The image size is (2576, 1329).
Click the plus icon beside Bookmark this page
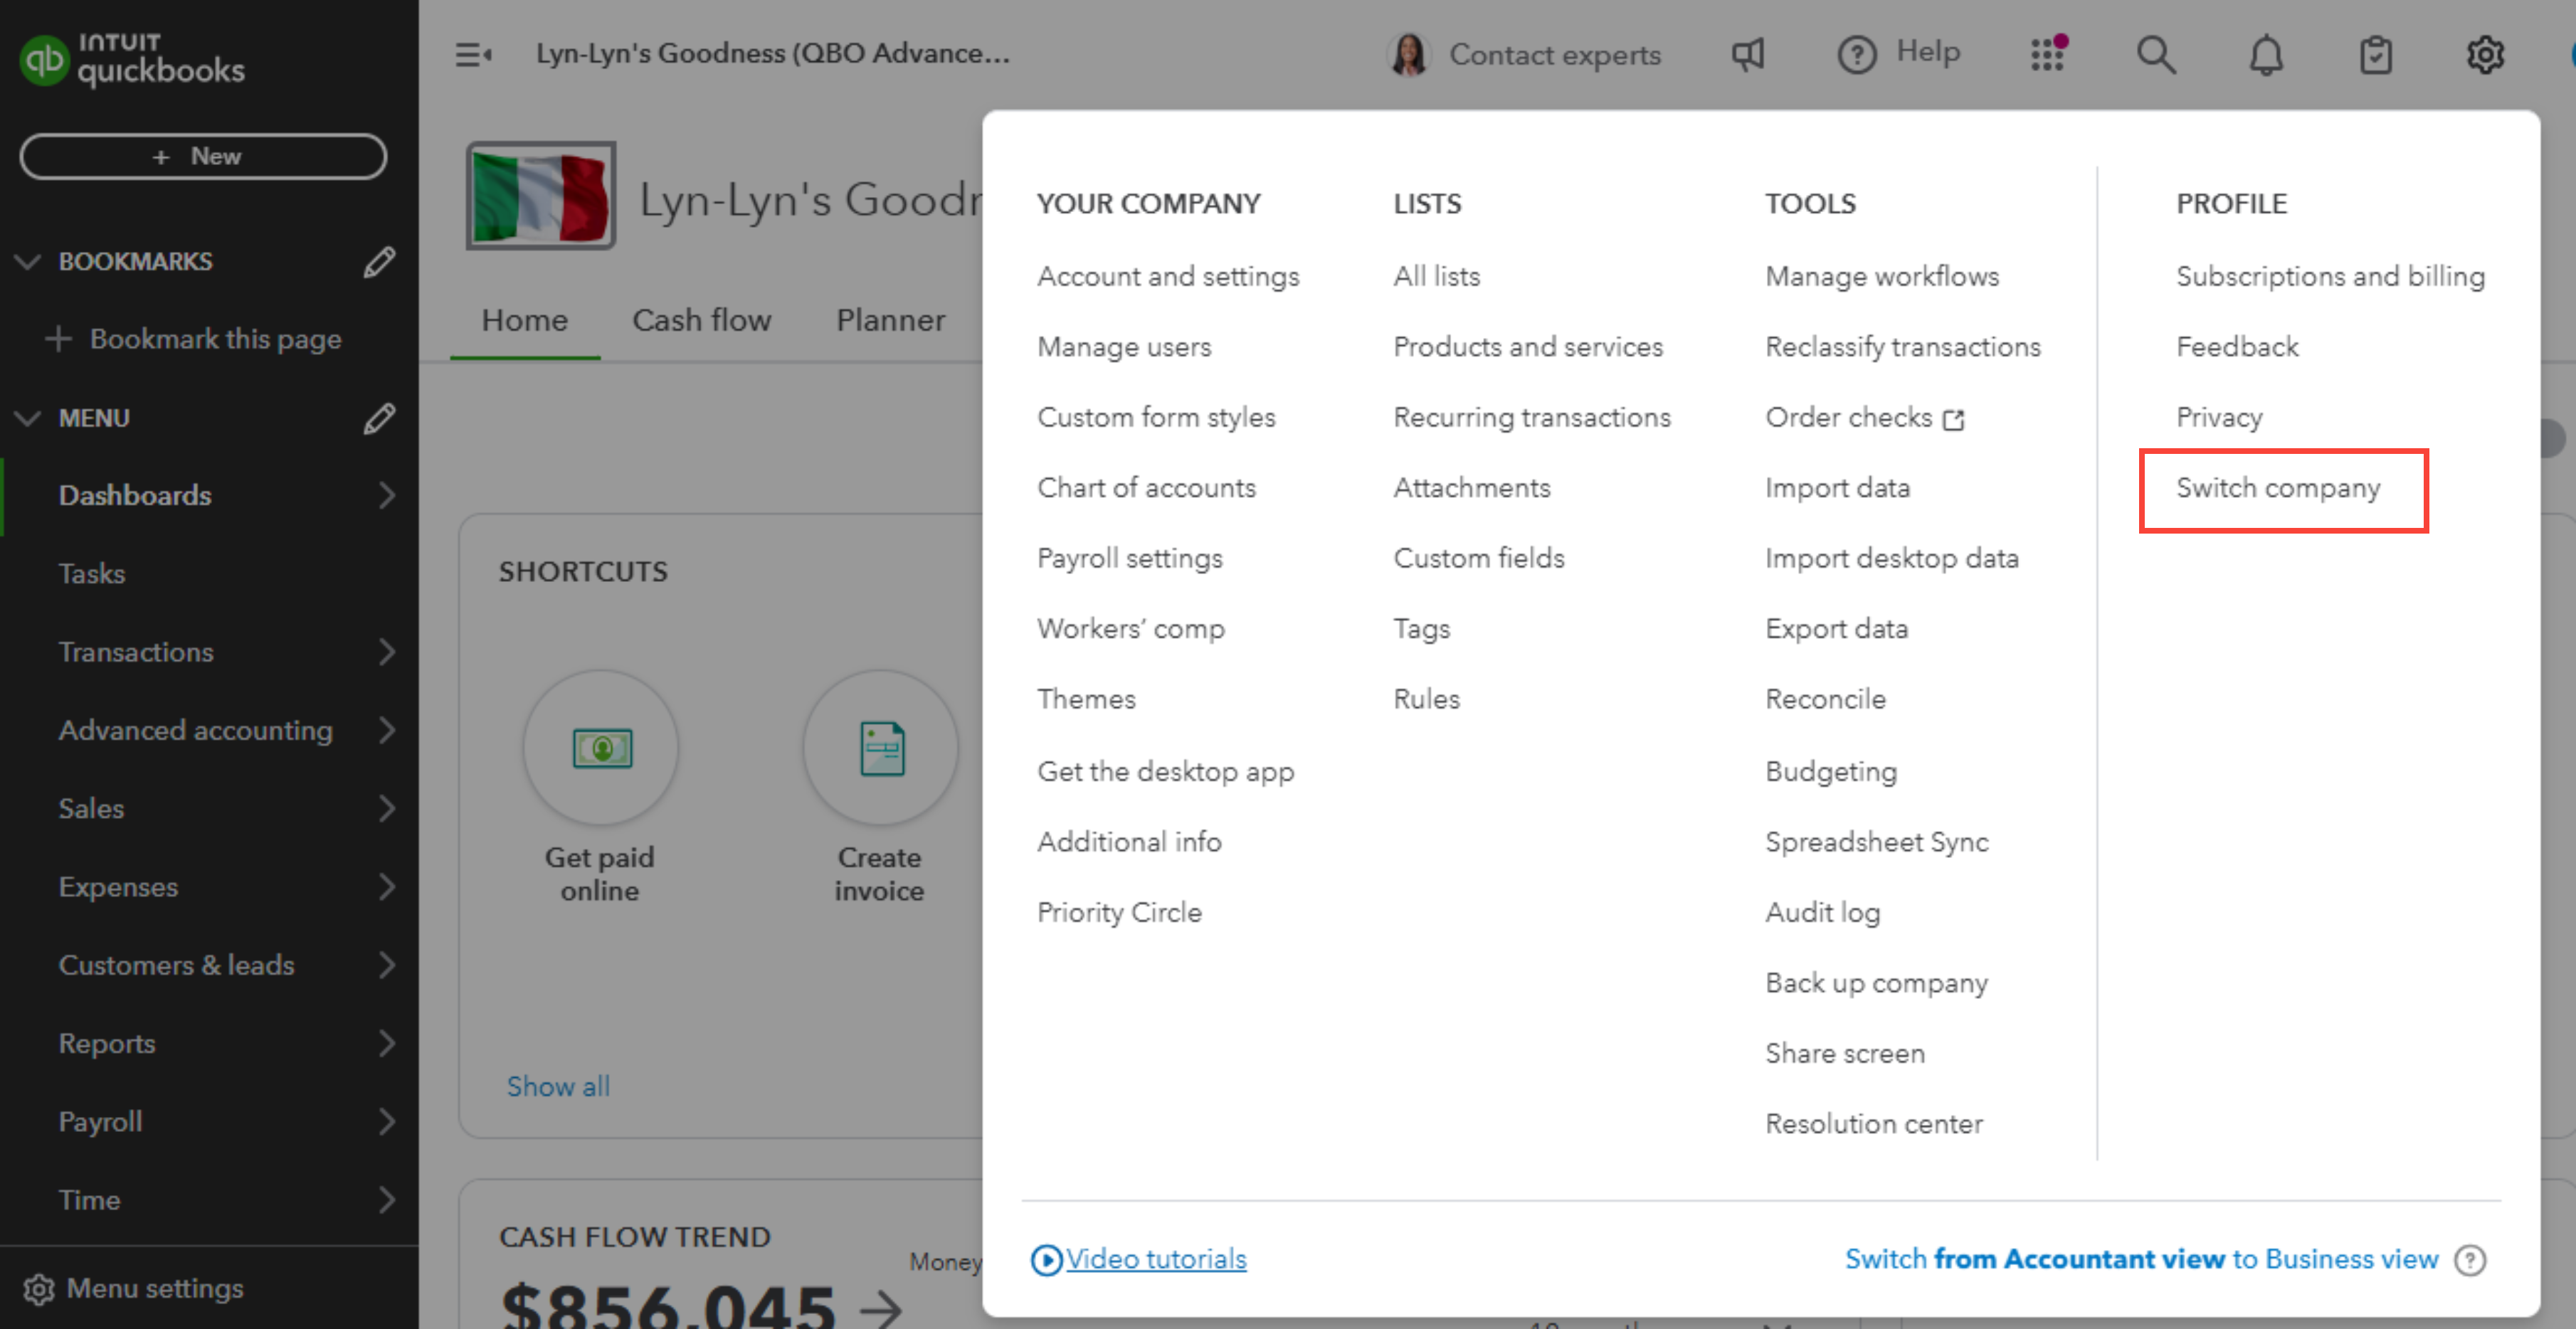click(58, 339)
